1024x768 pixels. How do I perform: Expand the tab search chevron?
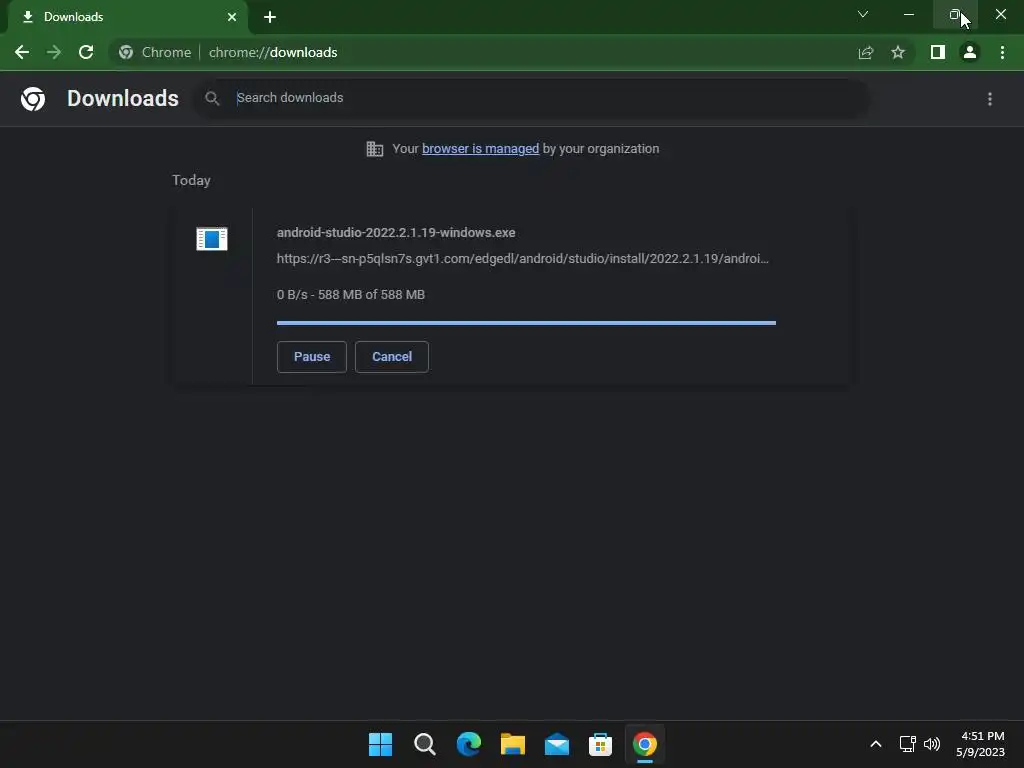tap(863, 14)
